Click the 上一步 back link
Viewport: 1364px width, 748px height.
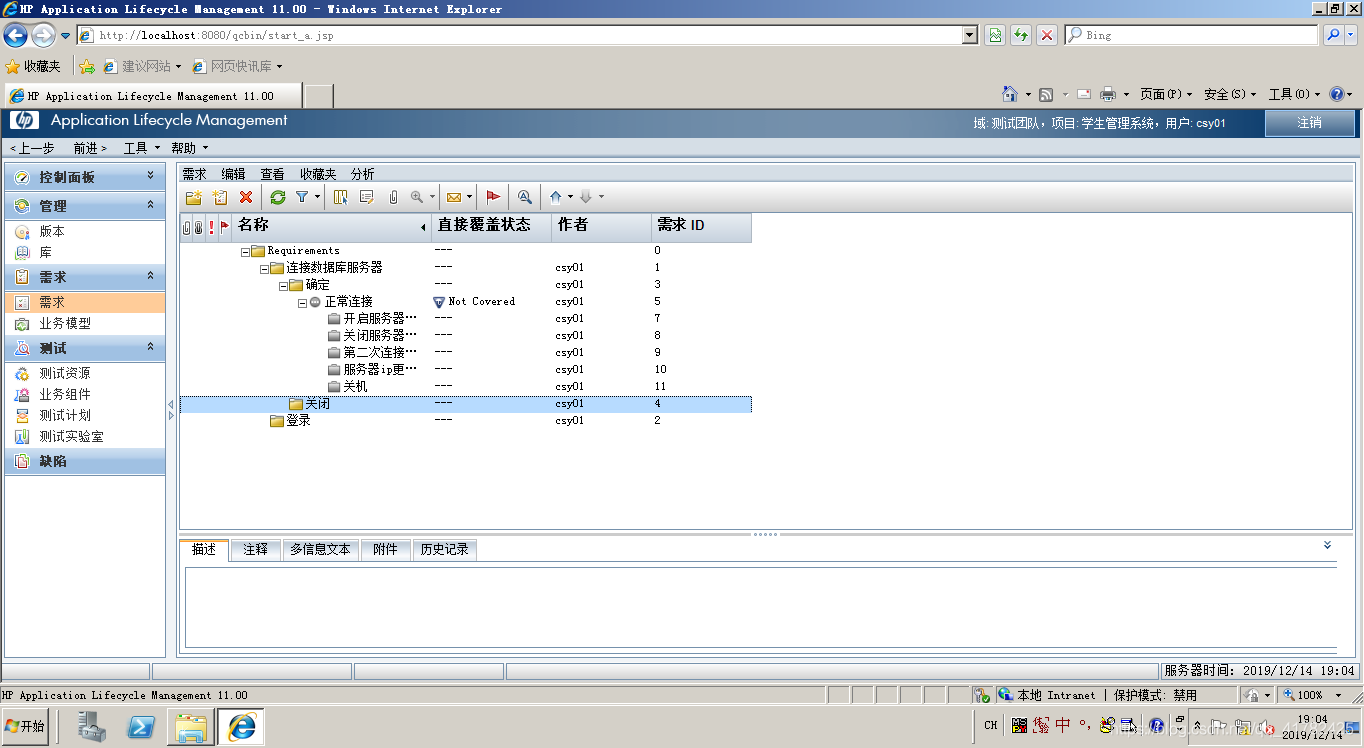pyautogui.click(x=32, y=148)
